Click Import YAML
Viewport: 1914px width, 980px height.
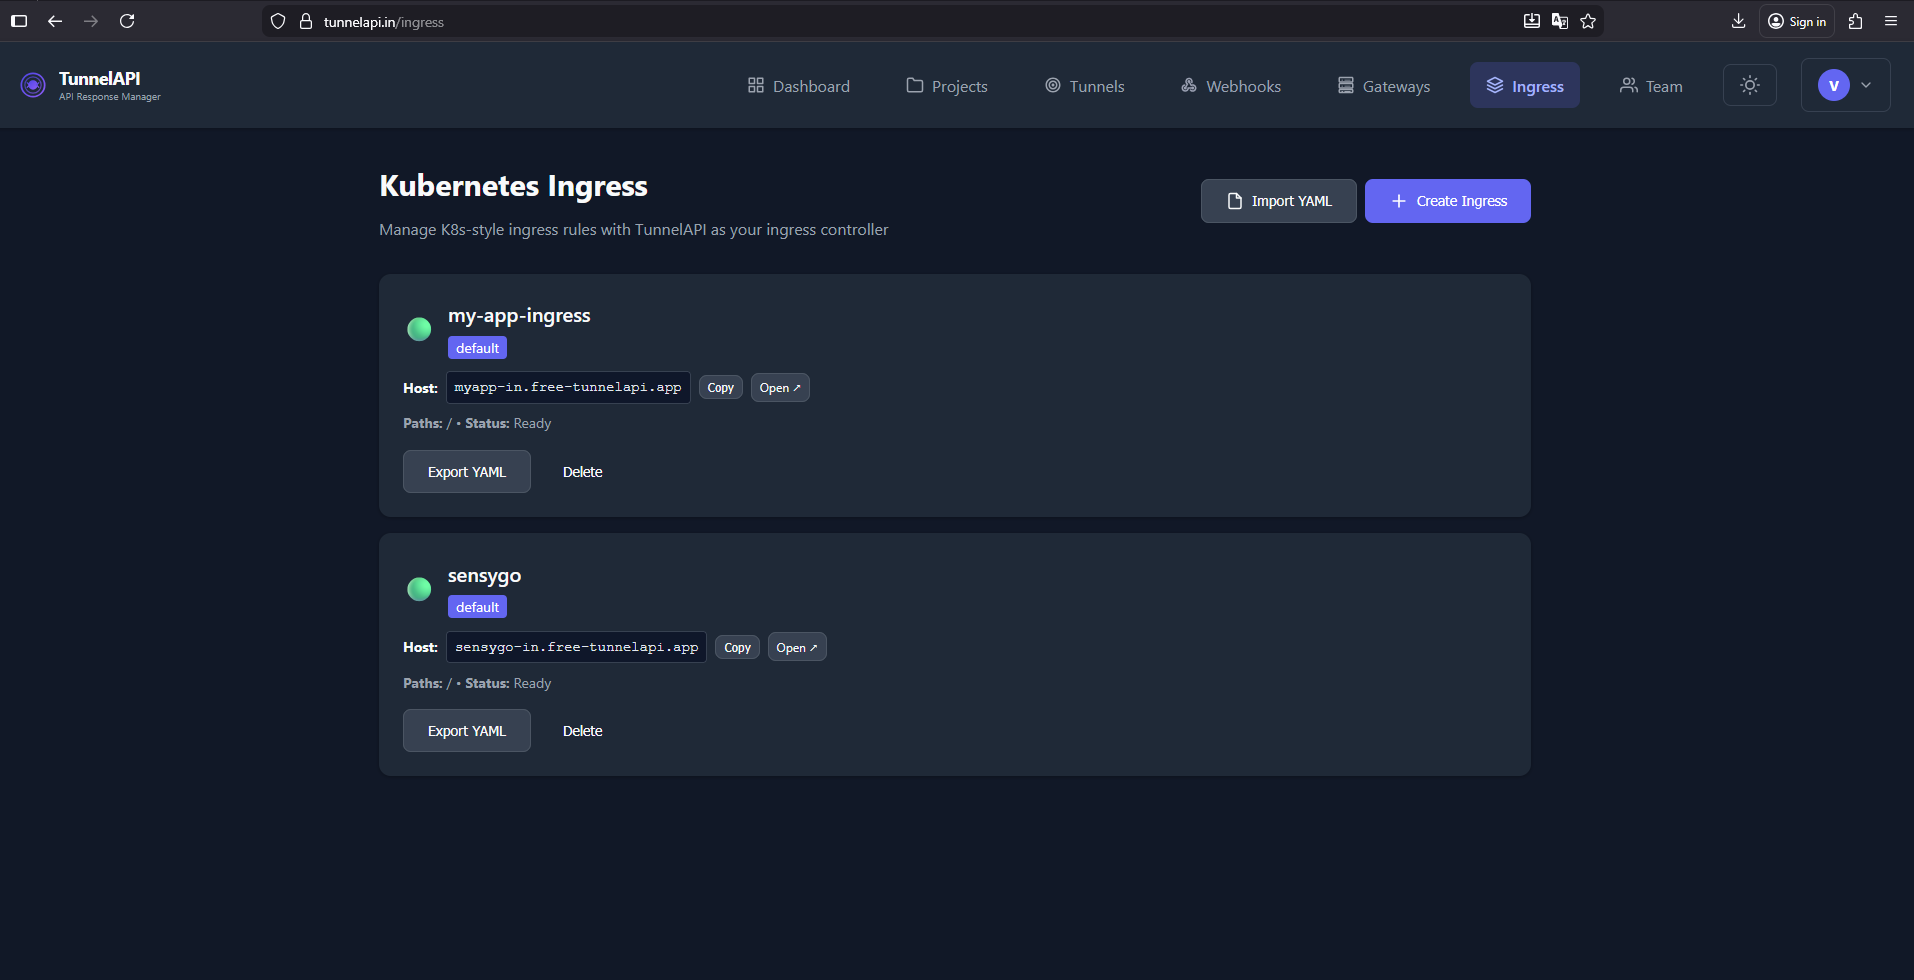1278,200
